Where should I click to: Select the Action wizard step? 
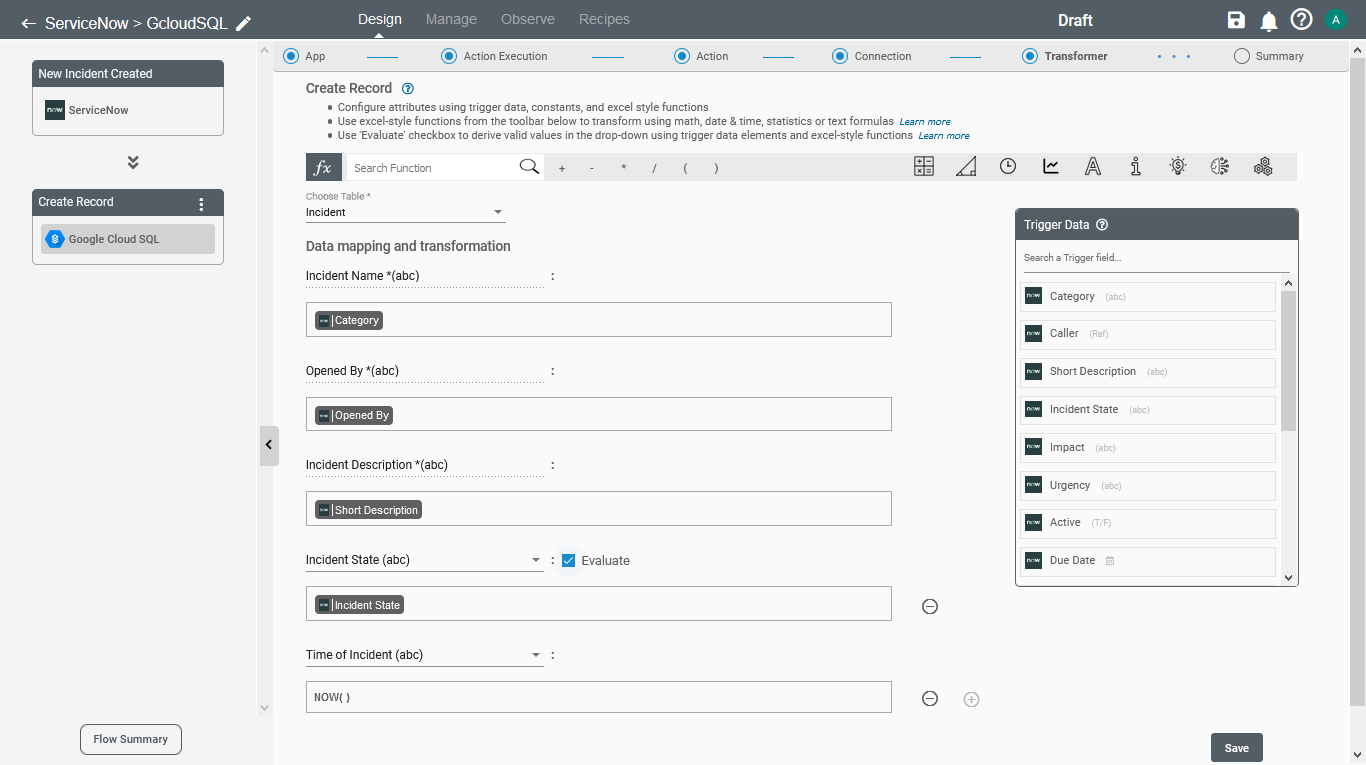pyautogui.click(x=701, y=56)
